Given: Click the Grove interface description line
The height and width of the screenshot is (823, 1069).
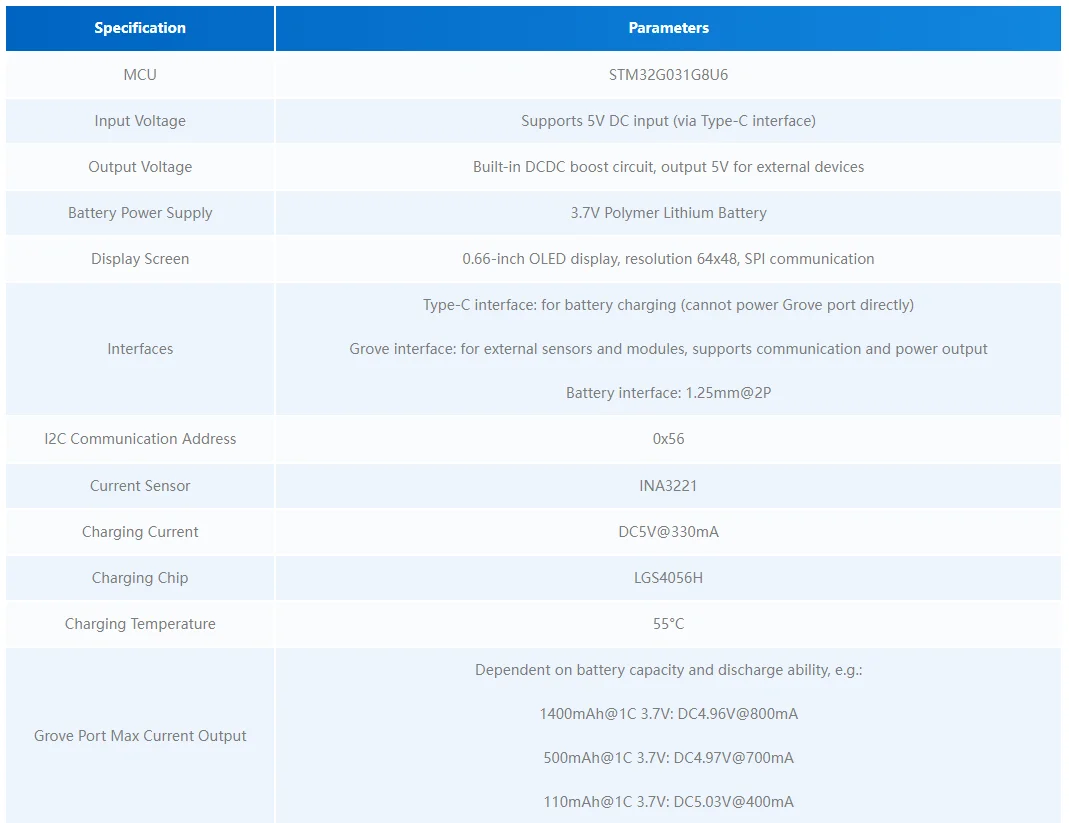Looking at the screenshot, I should click(668, 349).
